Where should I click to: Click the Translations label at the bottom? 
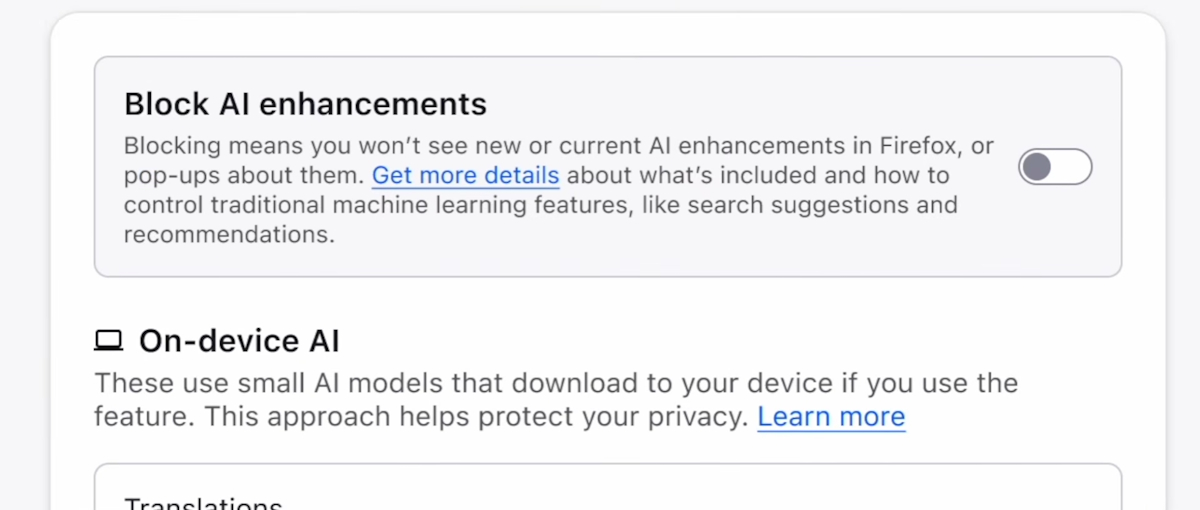pyautogui.click(x=203, y=503)
